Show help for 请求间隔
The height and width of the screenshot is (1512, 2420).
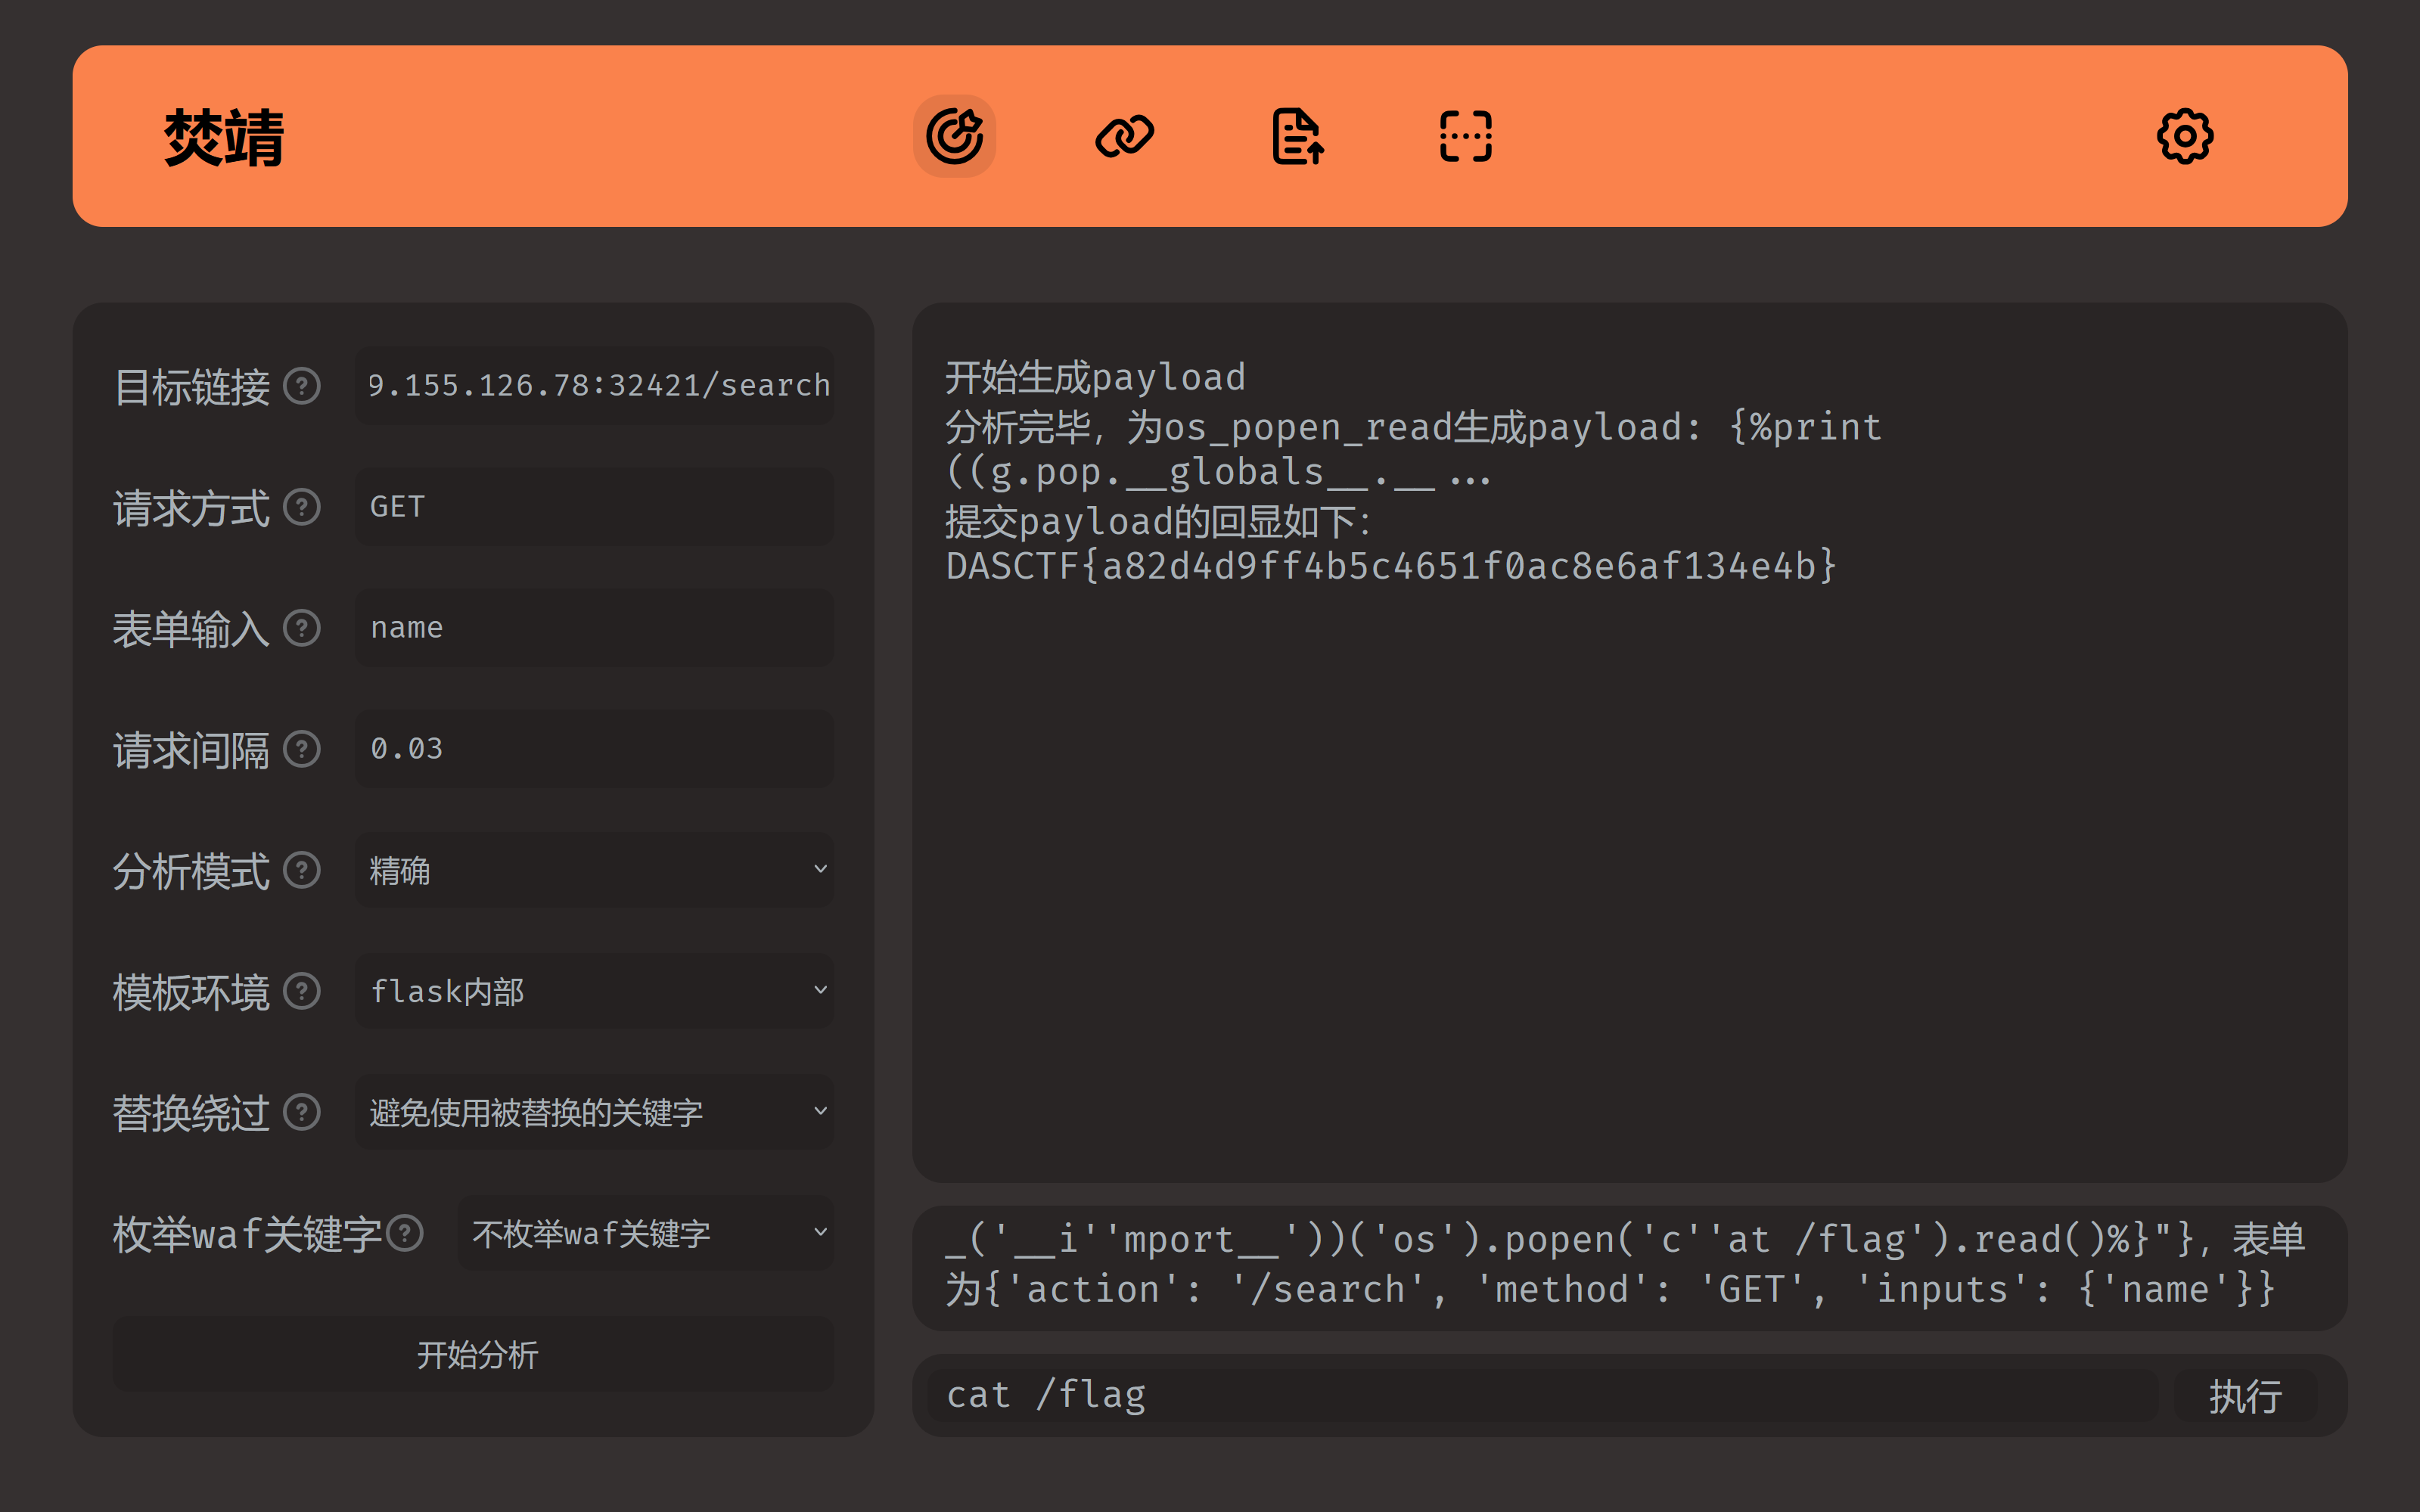(x=301, y=749)
